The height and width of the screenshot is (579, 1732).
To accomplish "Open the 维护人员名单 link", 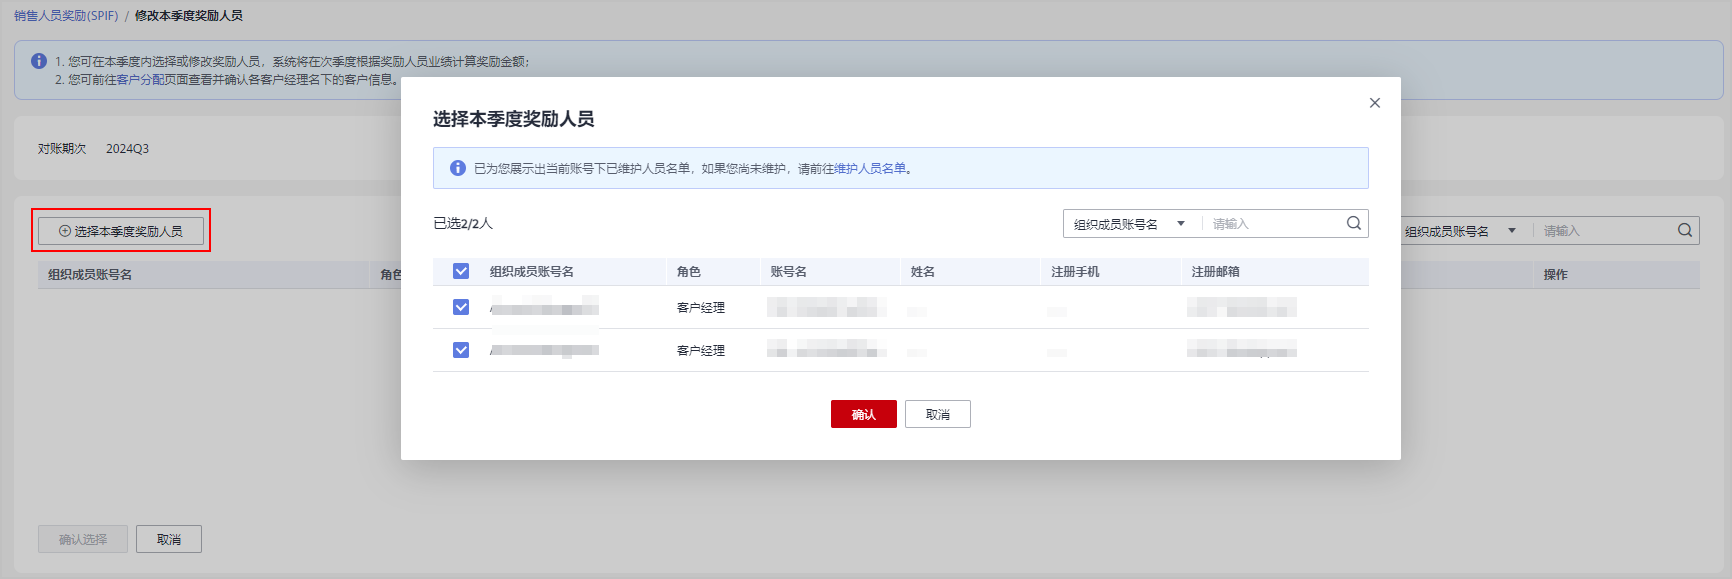I will tap(870, 169).
